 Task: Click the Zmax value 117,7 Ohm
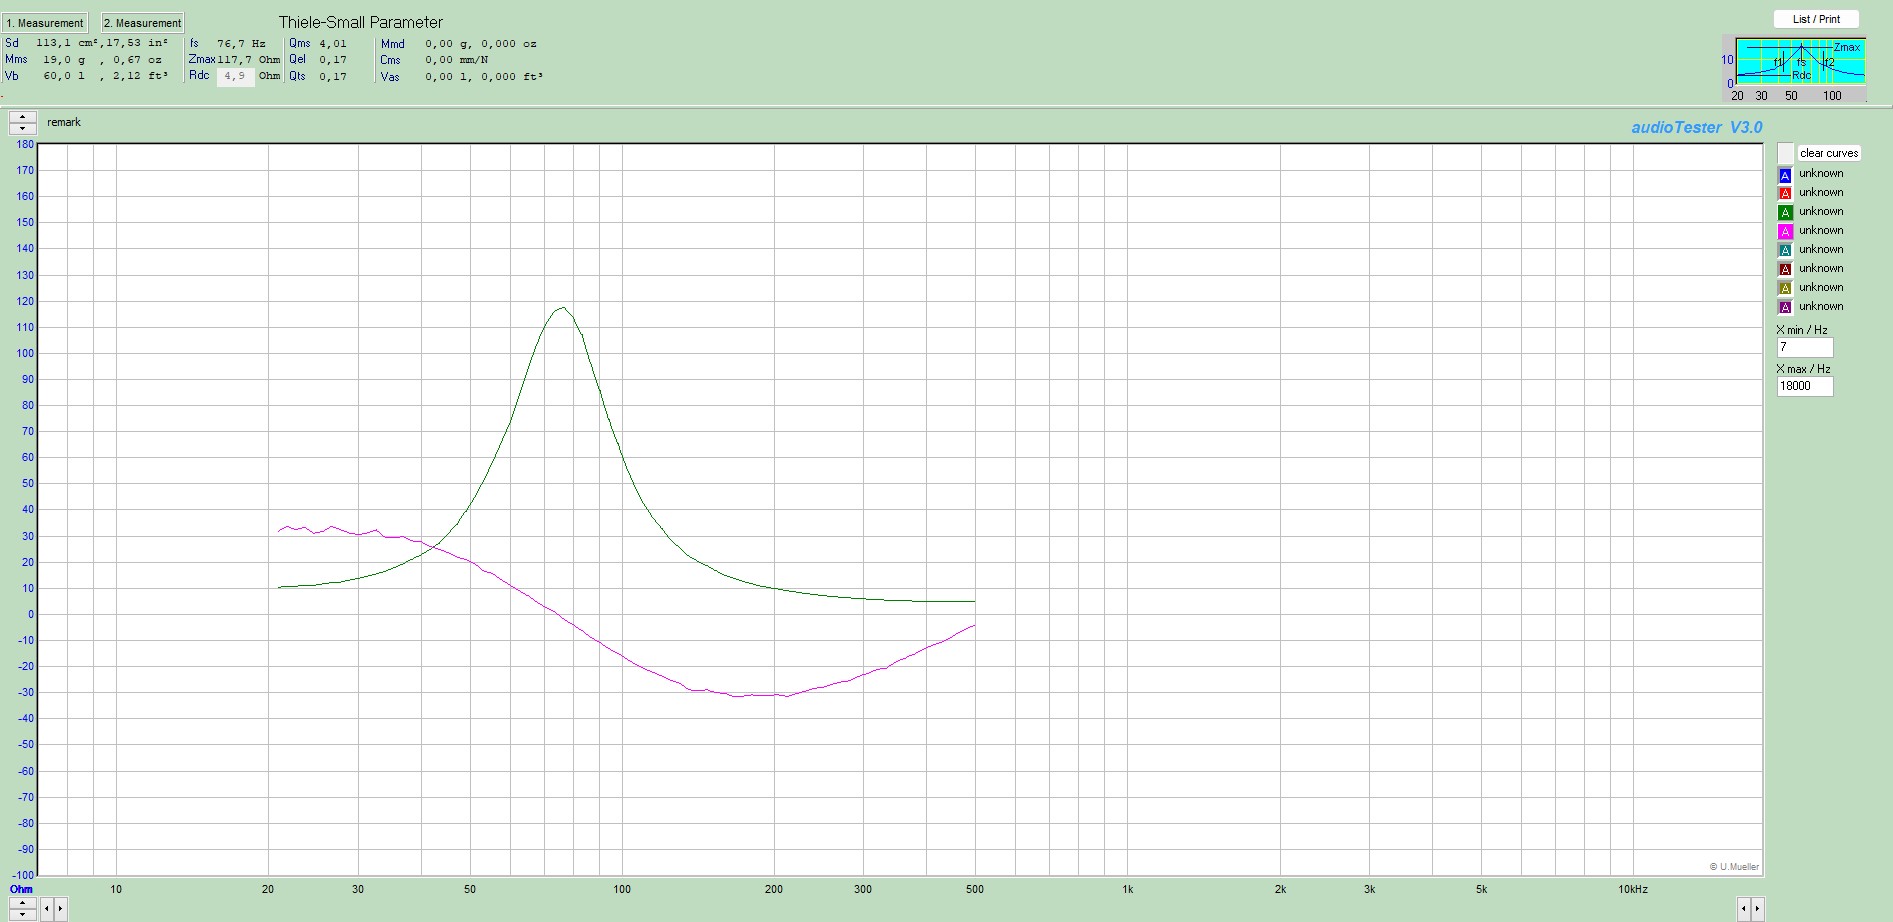tap(249, 60)
